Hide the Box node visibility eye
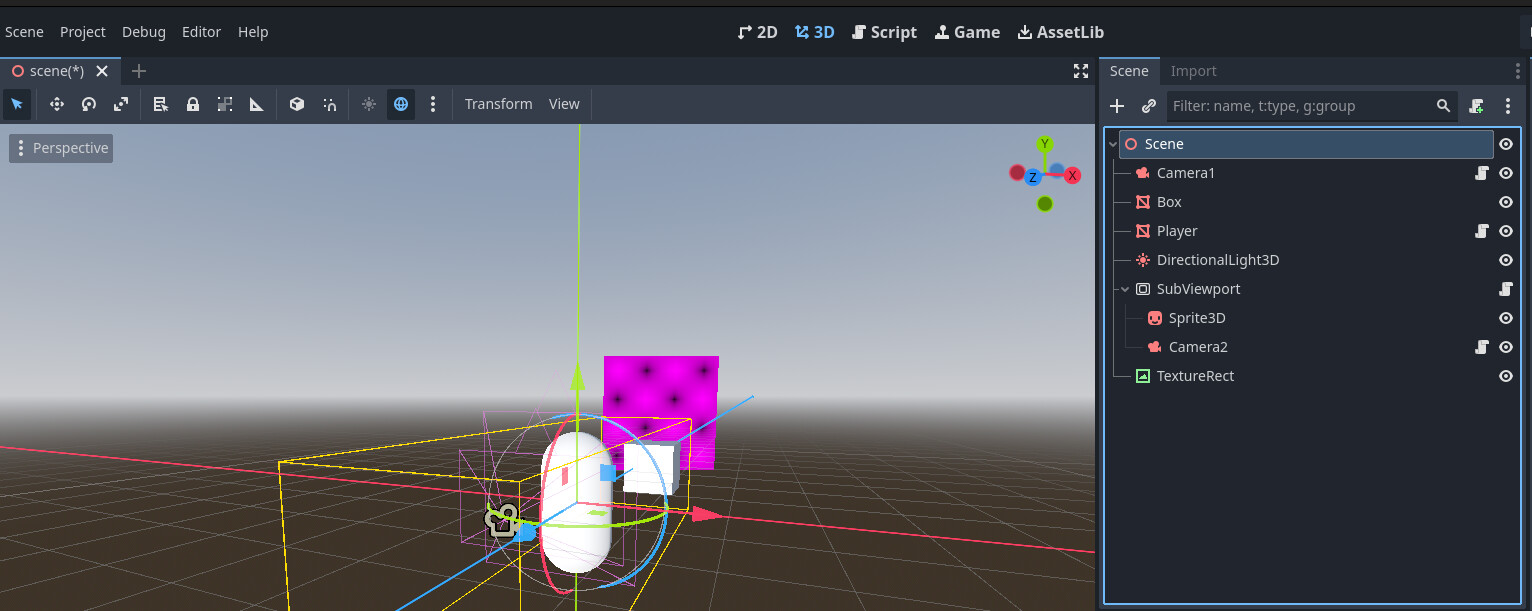This screenshot has height=611, width=1532. click(x=1506, y=202)
